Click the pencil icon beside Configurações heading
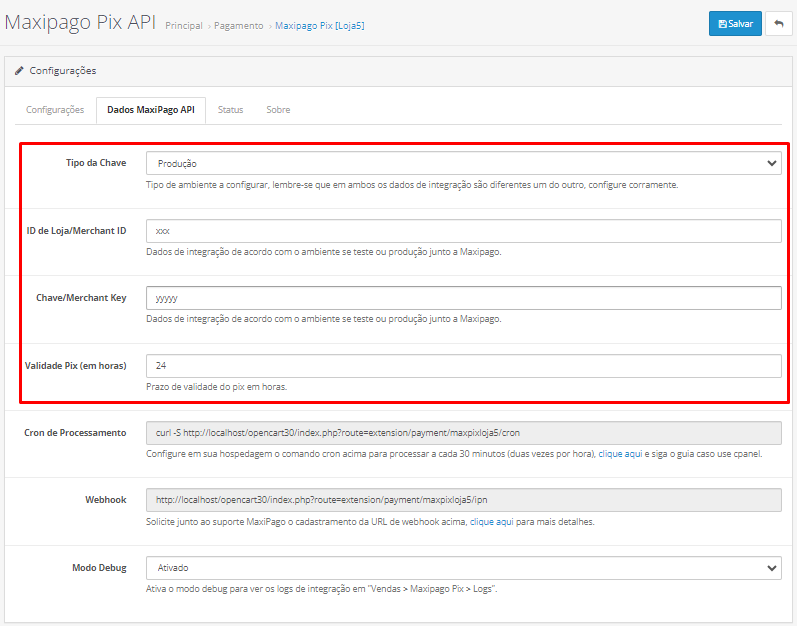Viewport: 797px width, 626px height. tap(19, 71)
